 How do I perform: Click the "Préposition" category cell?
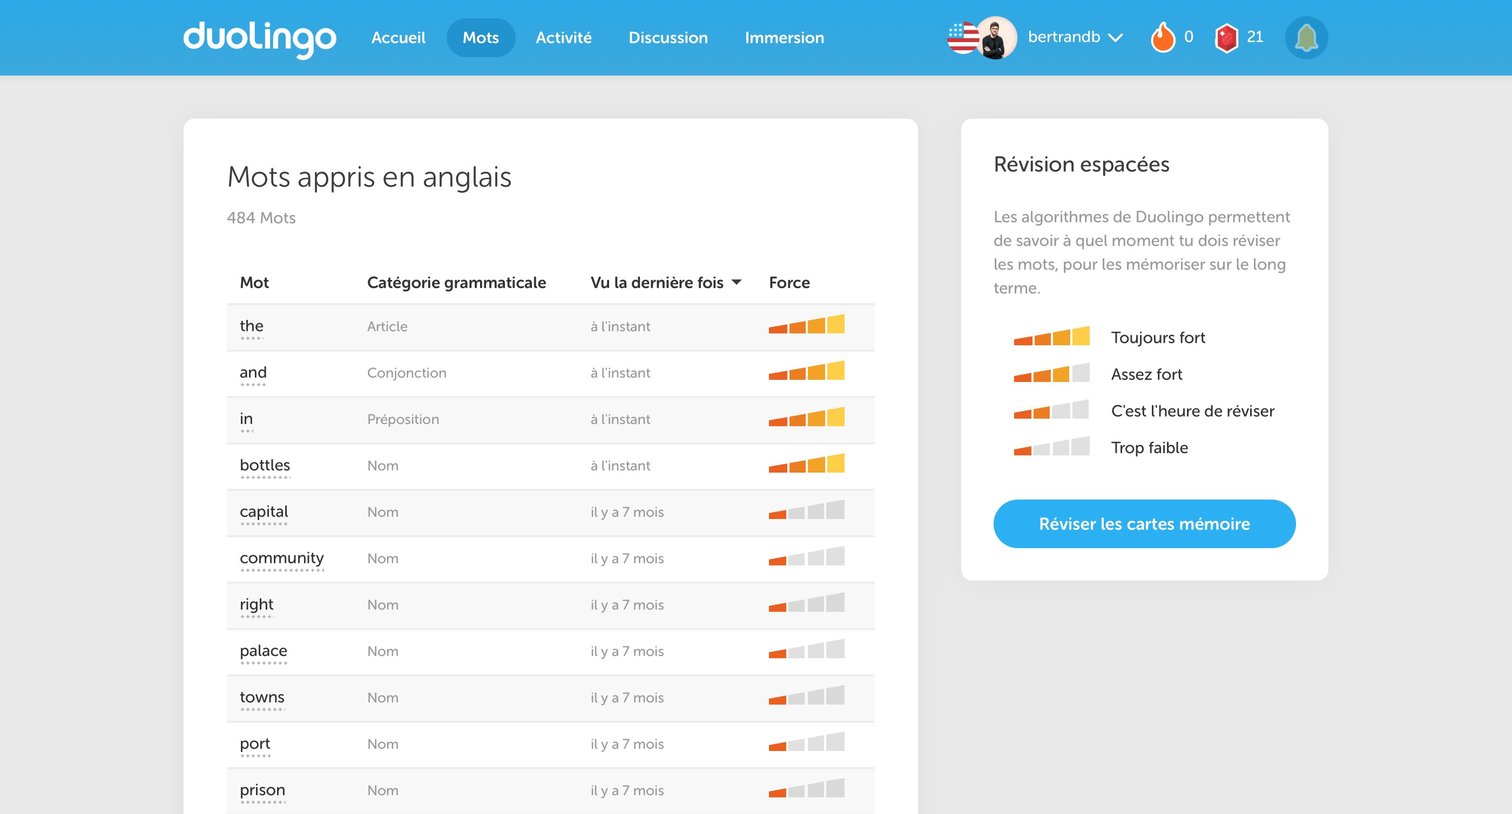[x=403, y=419]
